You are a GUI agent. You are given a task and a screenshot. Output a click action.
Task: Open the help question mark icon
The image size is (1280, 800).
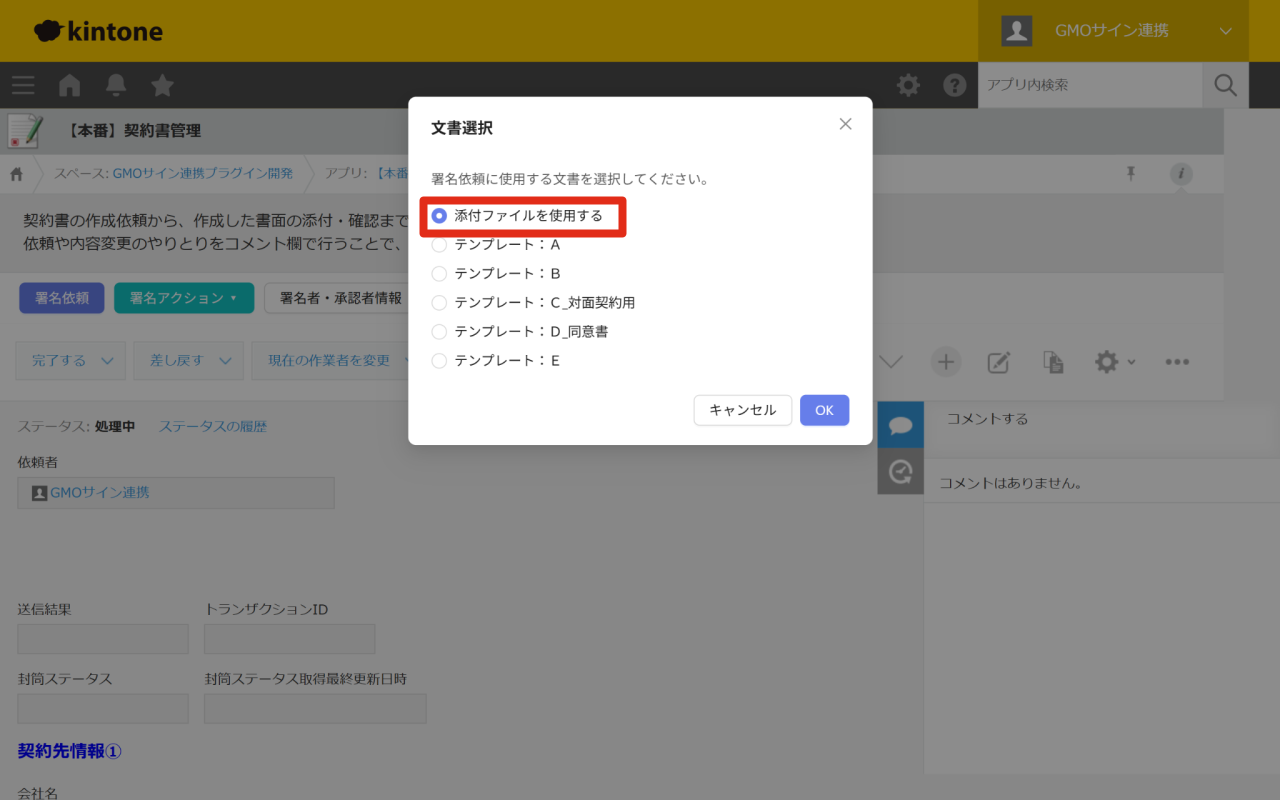[x=954, y=85]
